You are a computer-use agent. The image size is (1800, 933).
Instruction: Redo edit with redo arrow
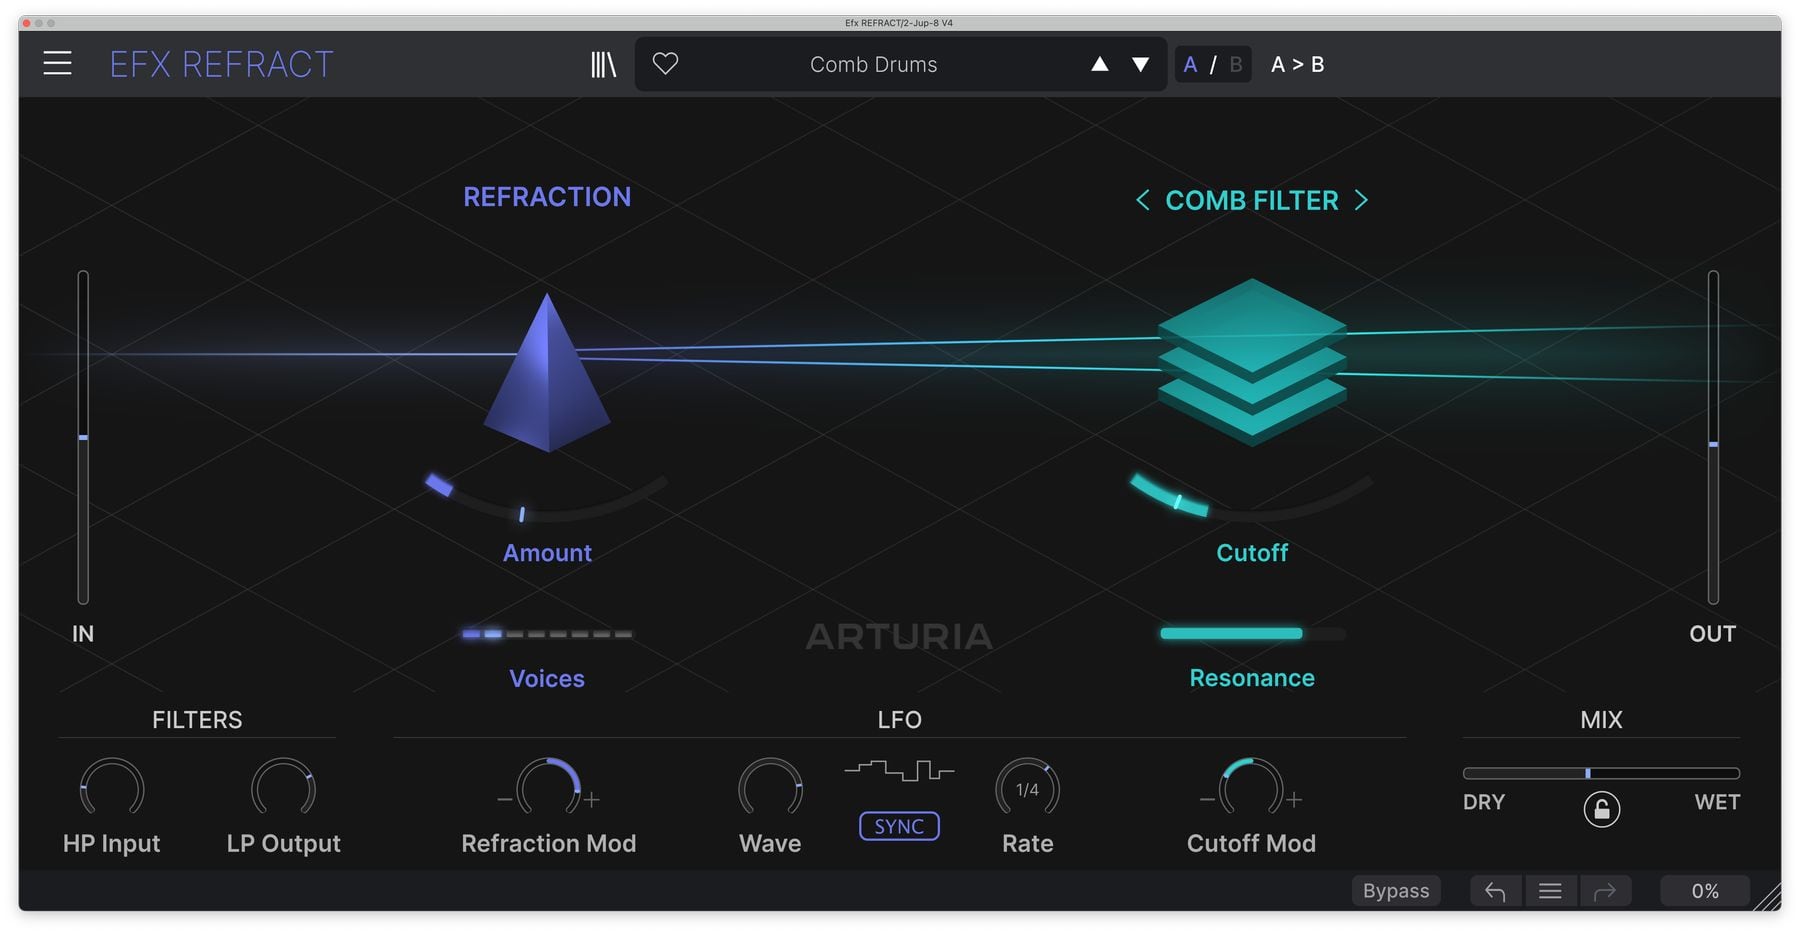click(1605, 890)
